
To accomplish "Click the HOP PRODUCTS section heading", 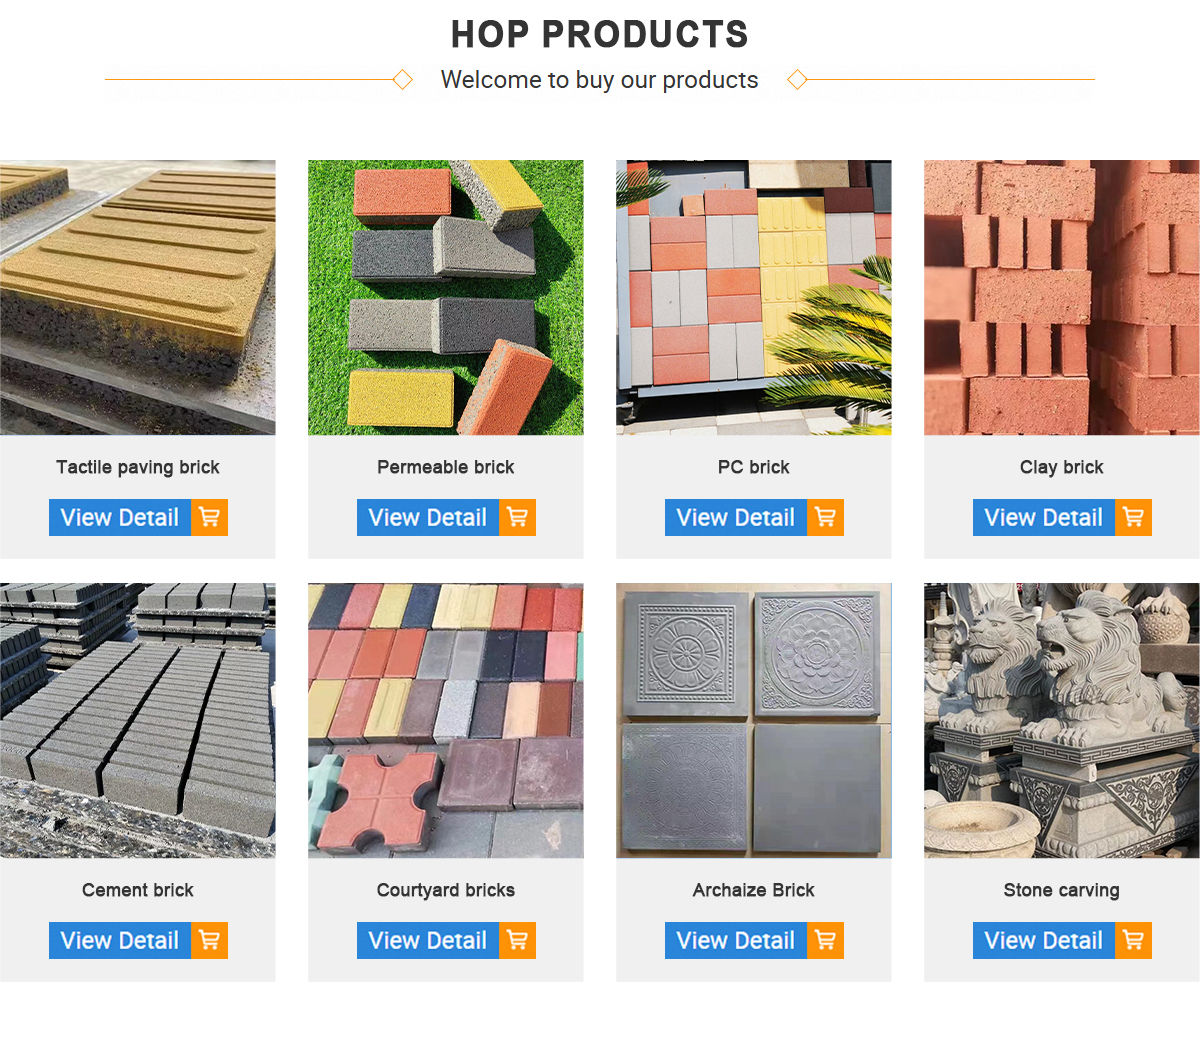I will click(599, 34).
